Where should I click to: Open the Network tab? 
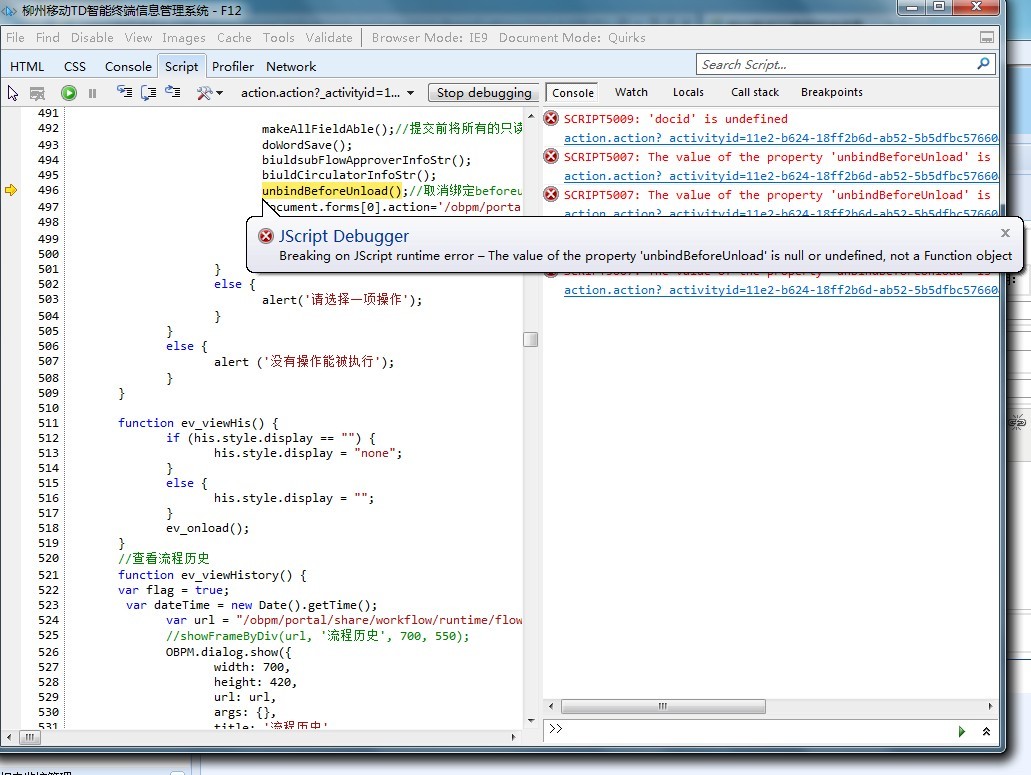pyautogui.click(x=291, y=66)
